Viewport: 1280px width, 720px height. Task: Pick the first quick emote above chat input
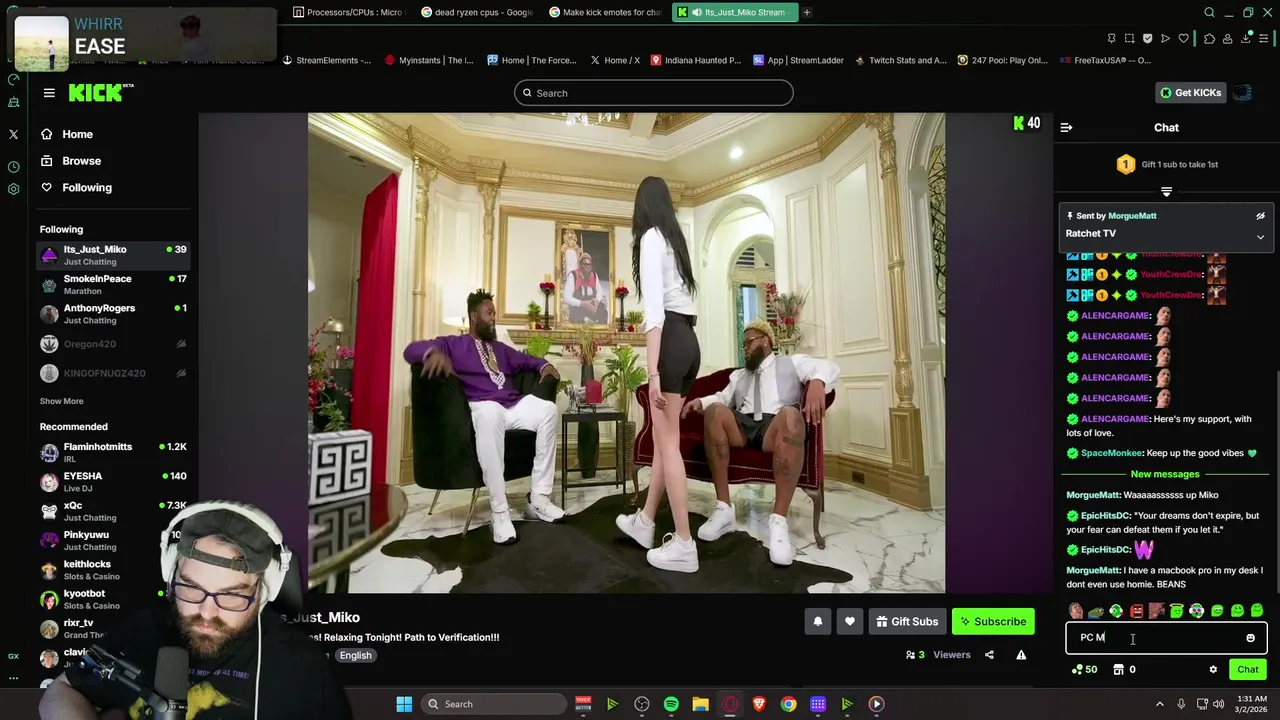pyautogui.click(x=1075, y=611)
